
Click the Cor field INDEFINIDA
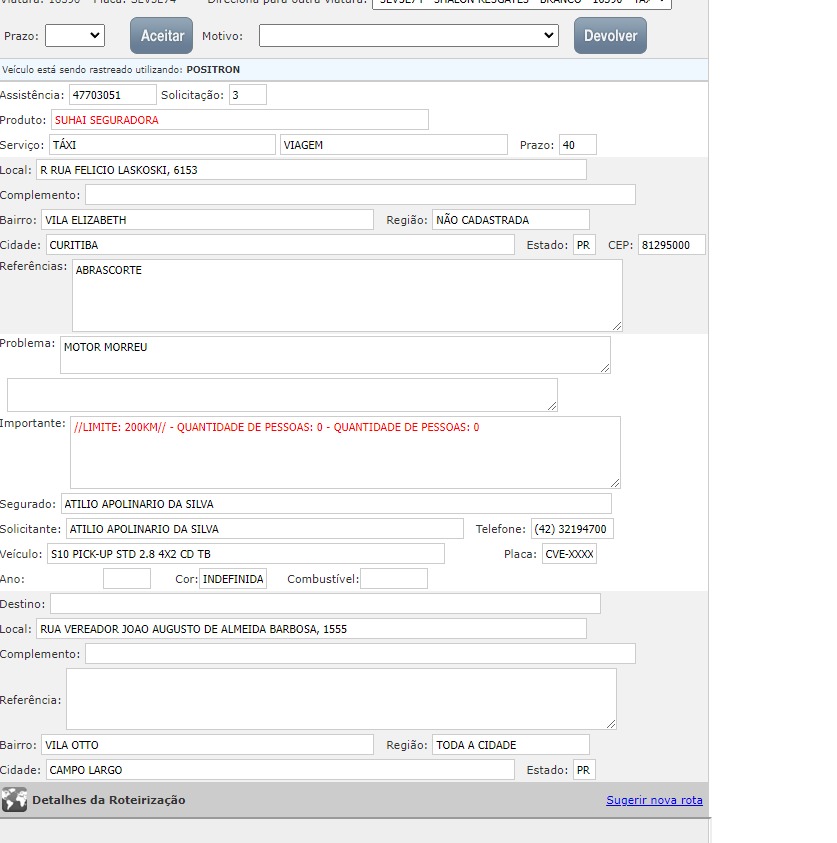point(233,579)
